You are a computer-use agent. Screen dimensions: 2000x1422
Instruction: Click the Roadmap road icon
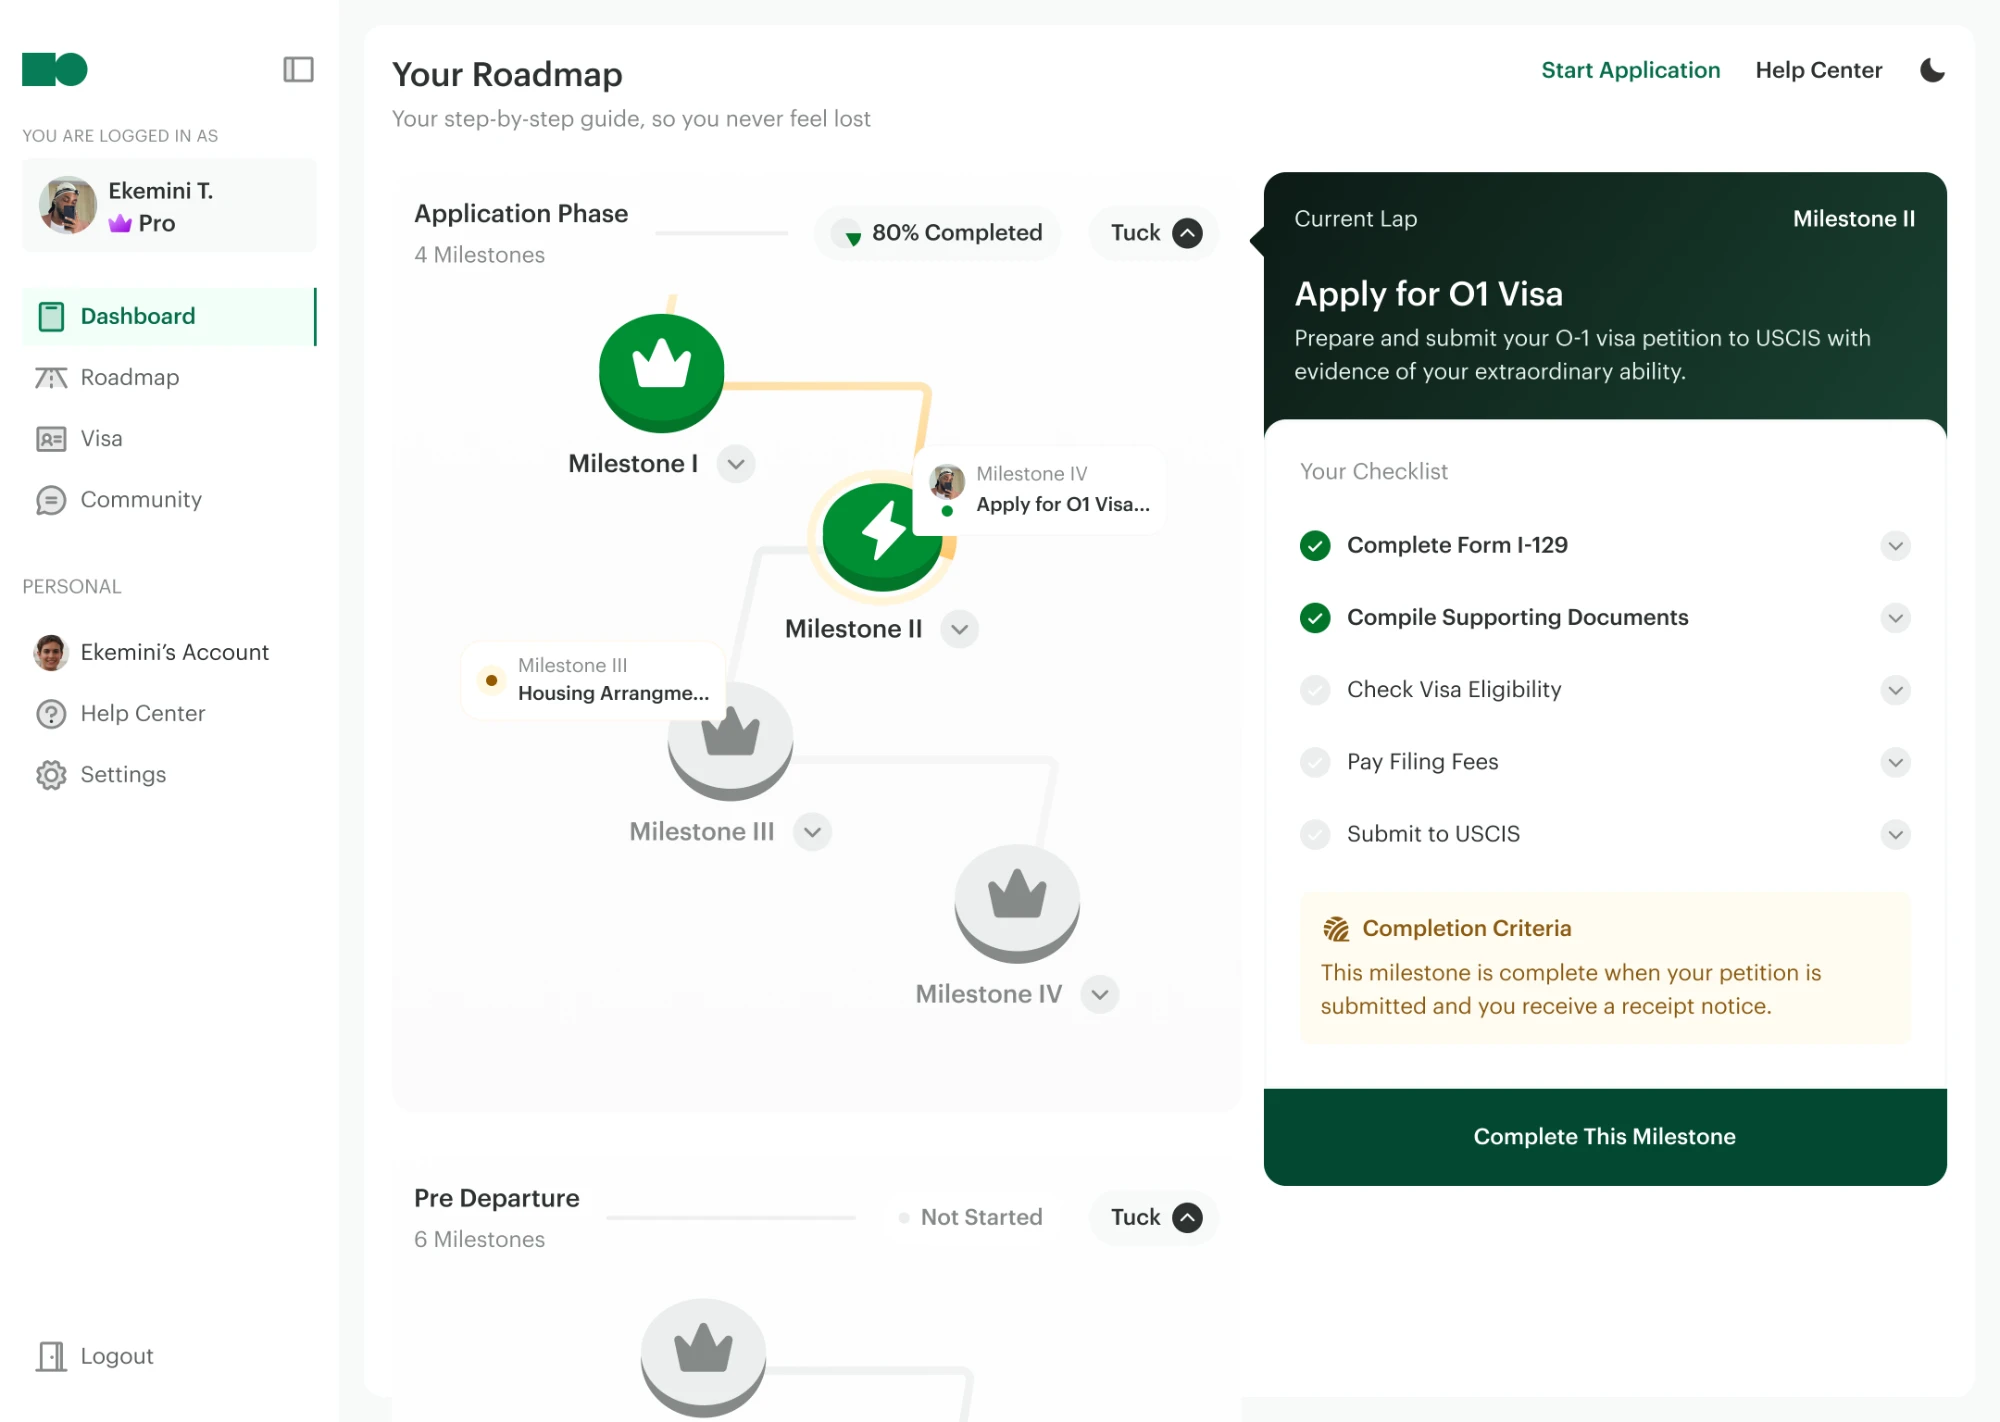[51, 377]
